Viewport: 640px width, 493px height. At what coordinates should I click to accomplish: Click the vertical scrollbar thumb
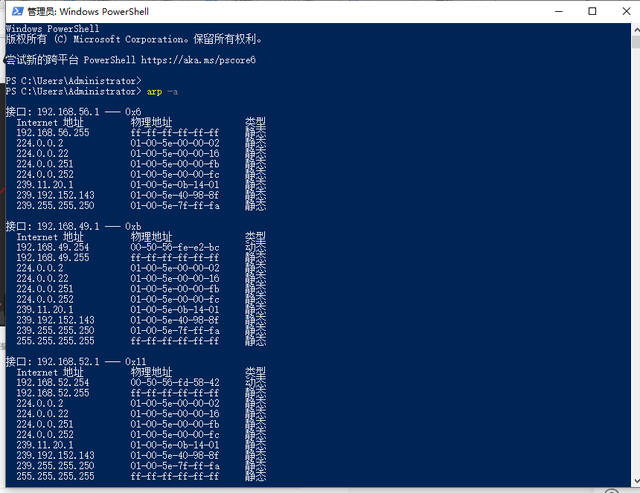636,42
